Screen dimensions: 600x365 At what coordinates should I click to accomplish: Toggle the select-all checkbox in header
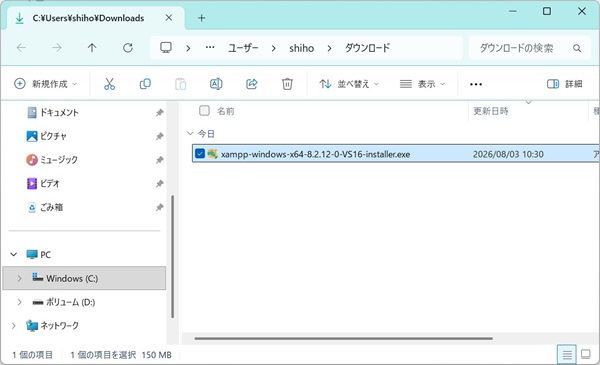(x=204, y=111)
